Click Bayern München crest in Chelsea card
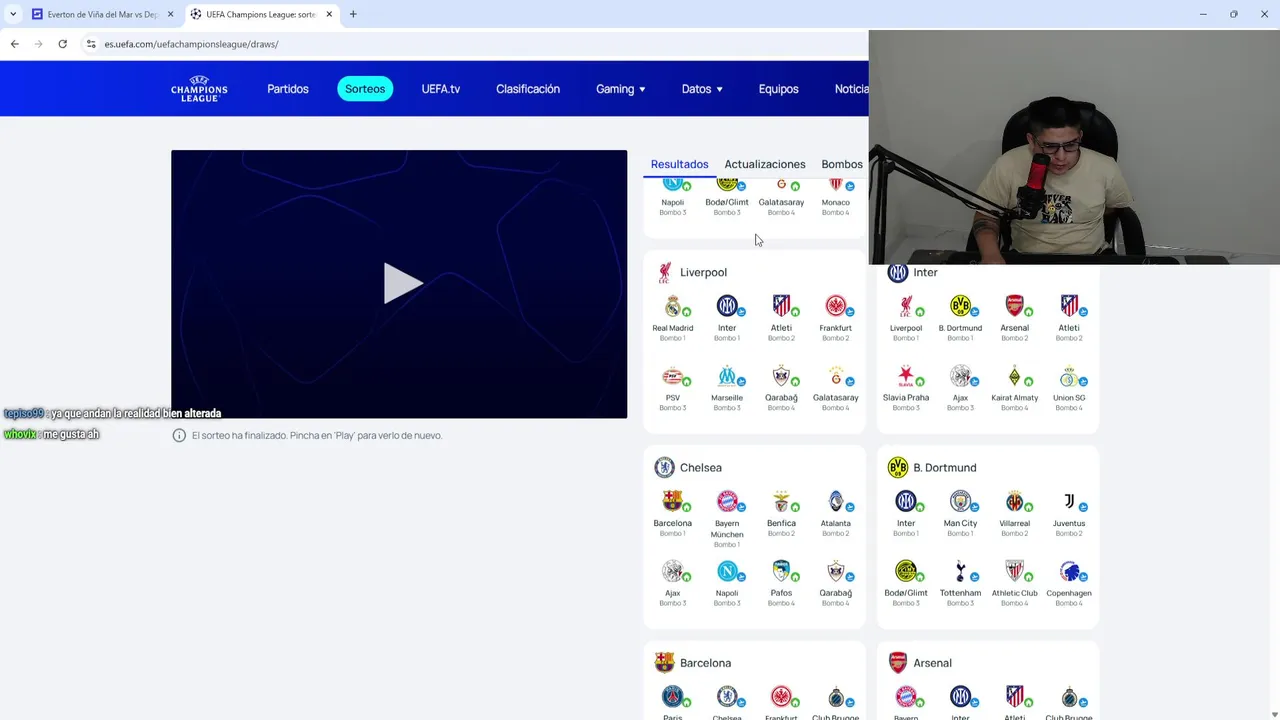Screen dimensions: 1280x720 coord(727,501)
